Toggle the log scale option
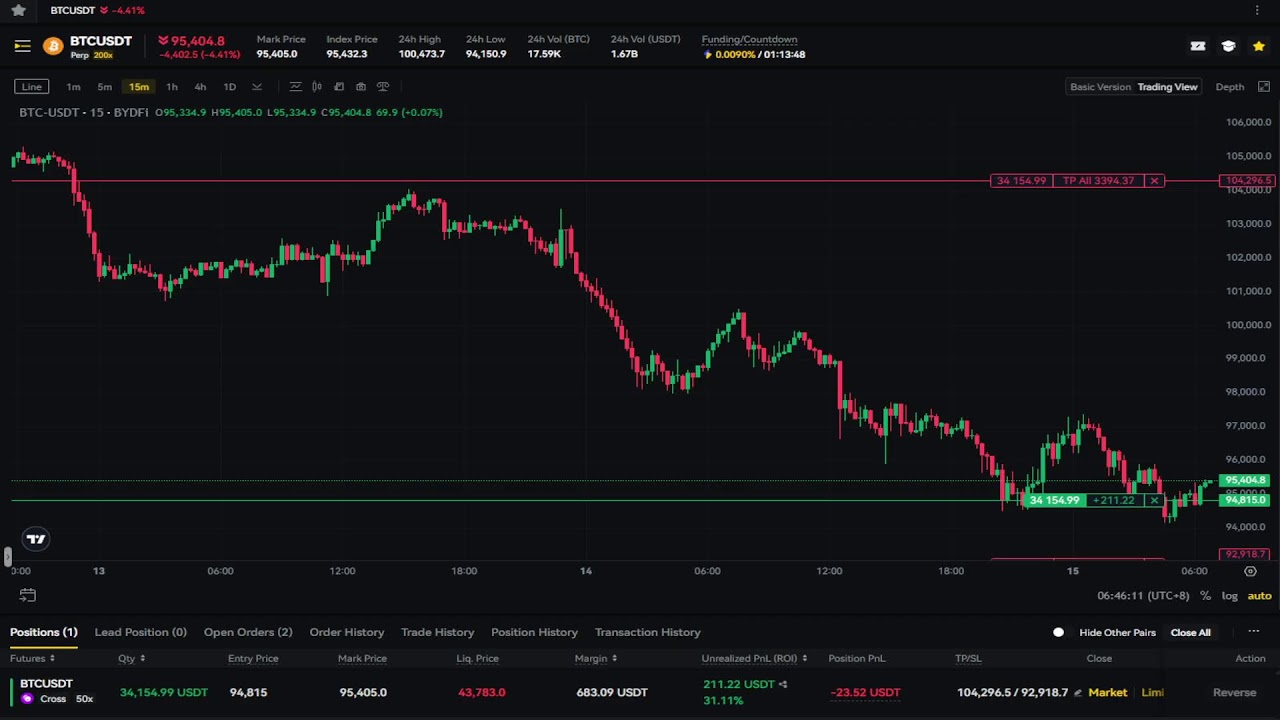 (1229, 596)
